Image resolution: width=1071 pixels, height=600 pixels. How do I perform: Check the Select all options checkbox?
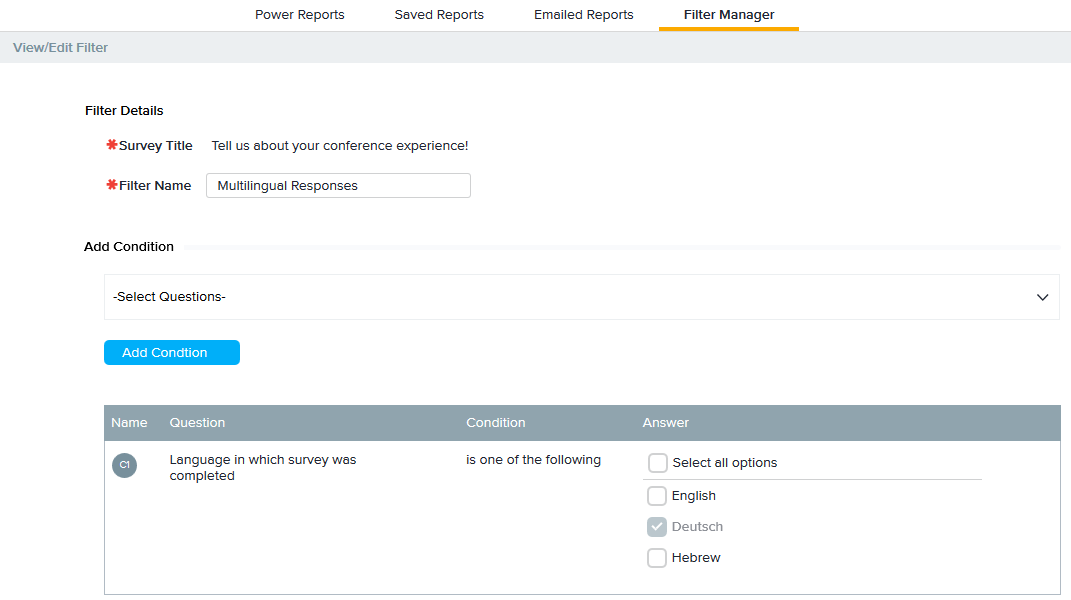(657, 463)
